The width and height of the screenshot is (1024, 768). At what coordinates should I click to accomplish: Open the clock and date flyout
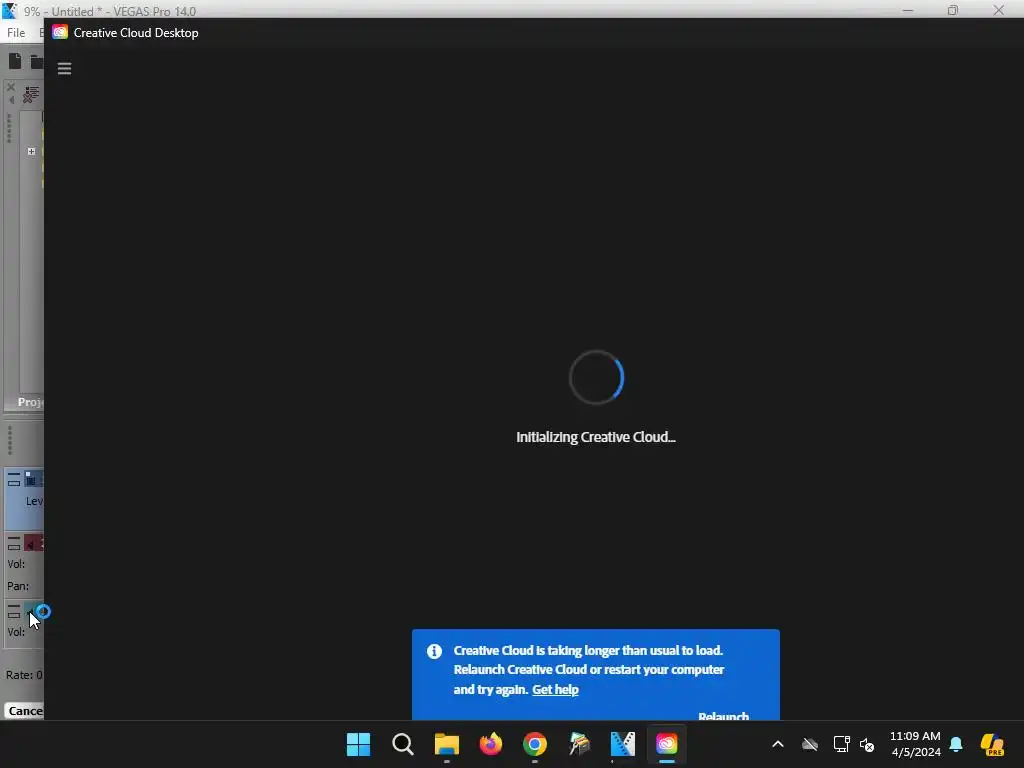click(x=916, y=744)
